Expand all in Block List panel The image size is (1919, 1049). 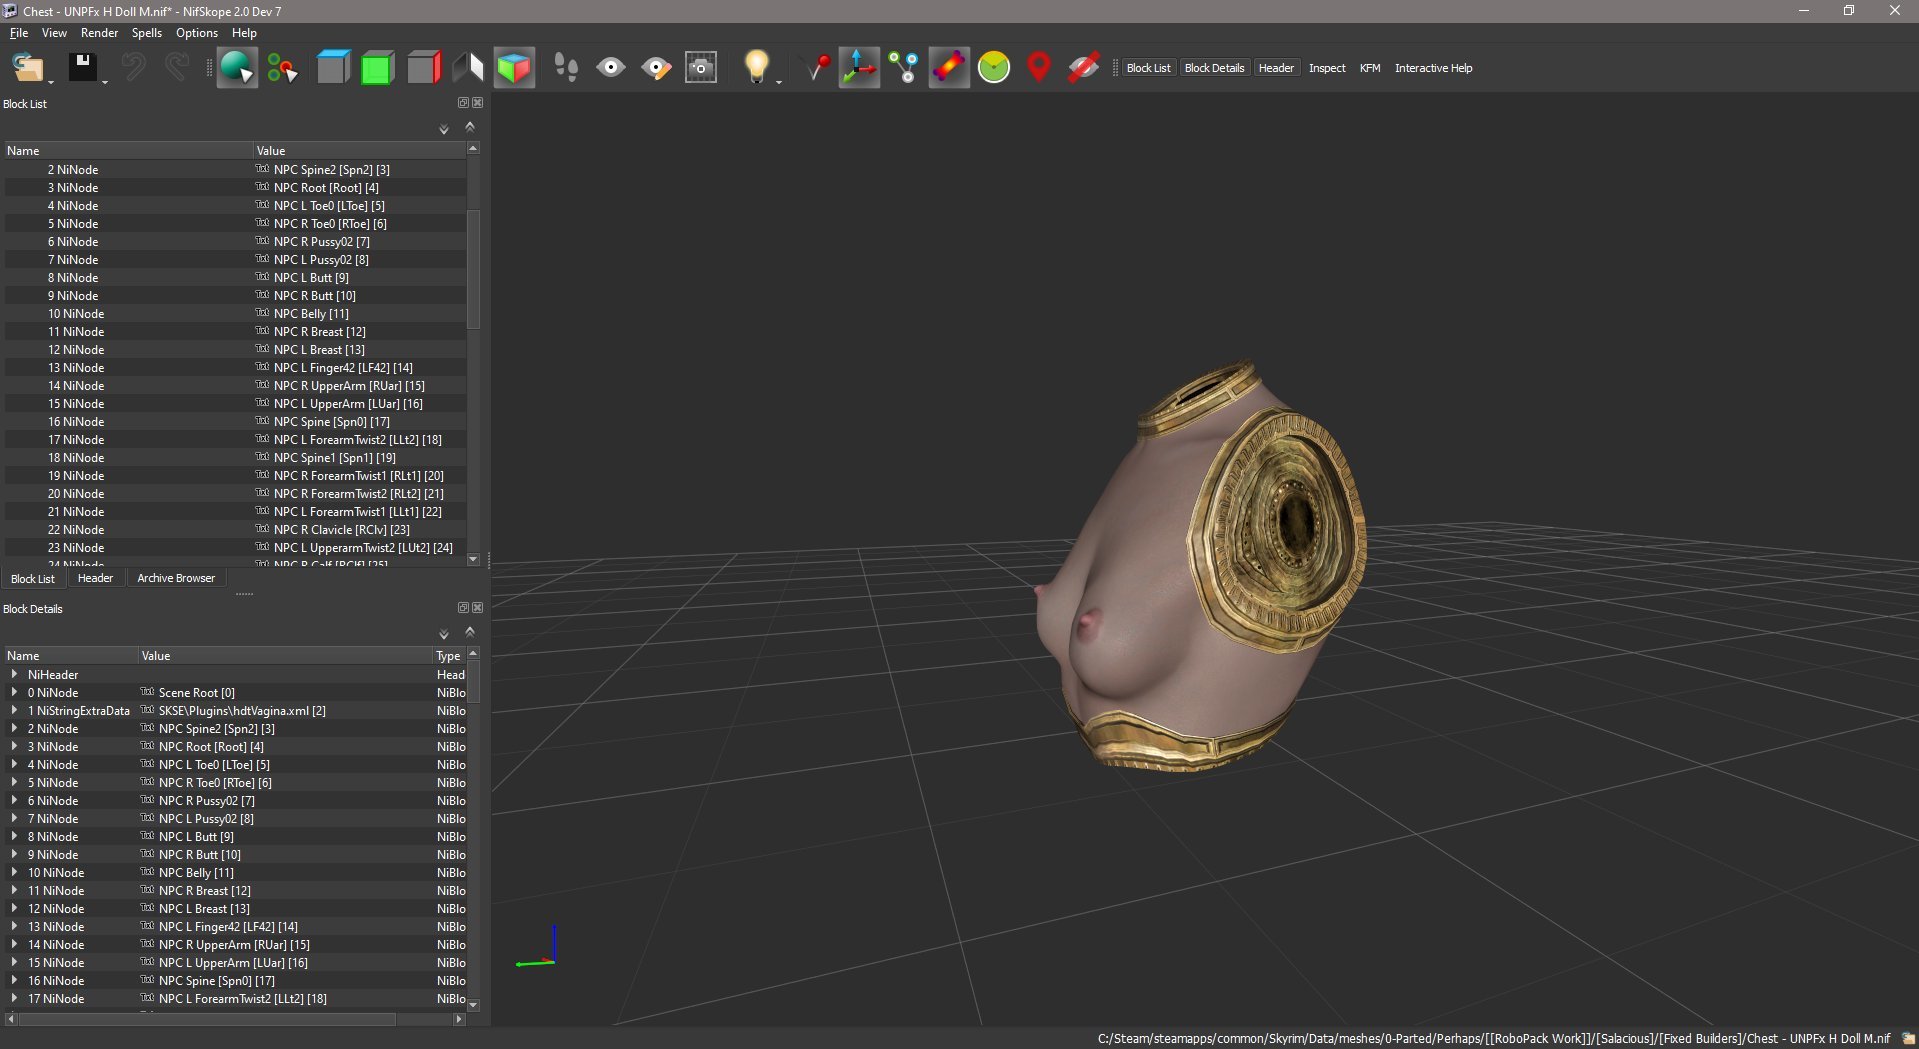point(444,130)
